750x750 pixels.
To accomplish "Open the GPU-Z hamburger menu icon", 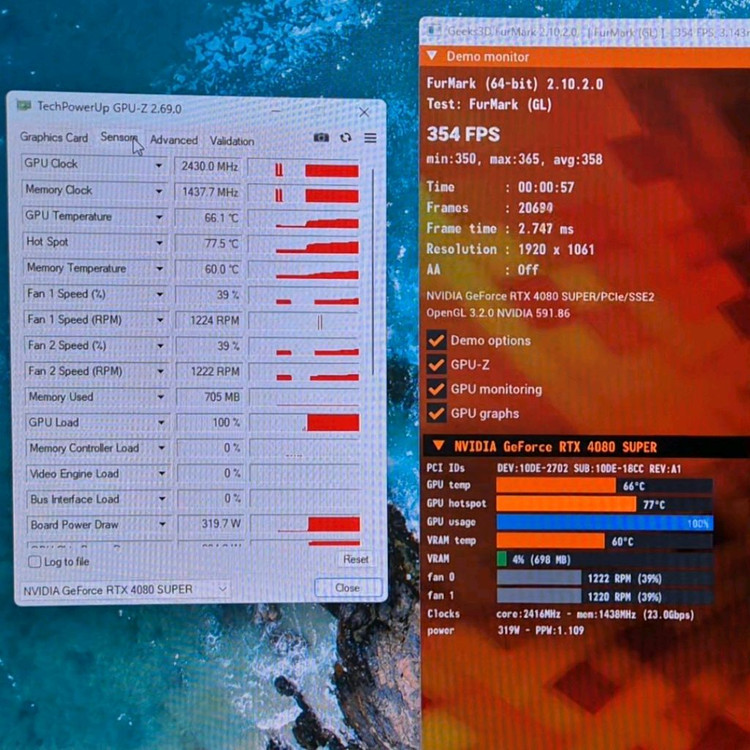I will coord(370,138).
